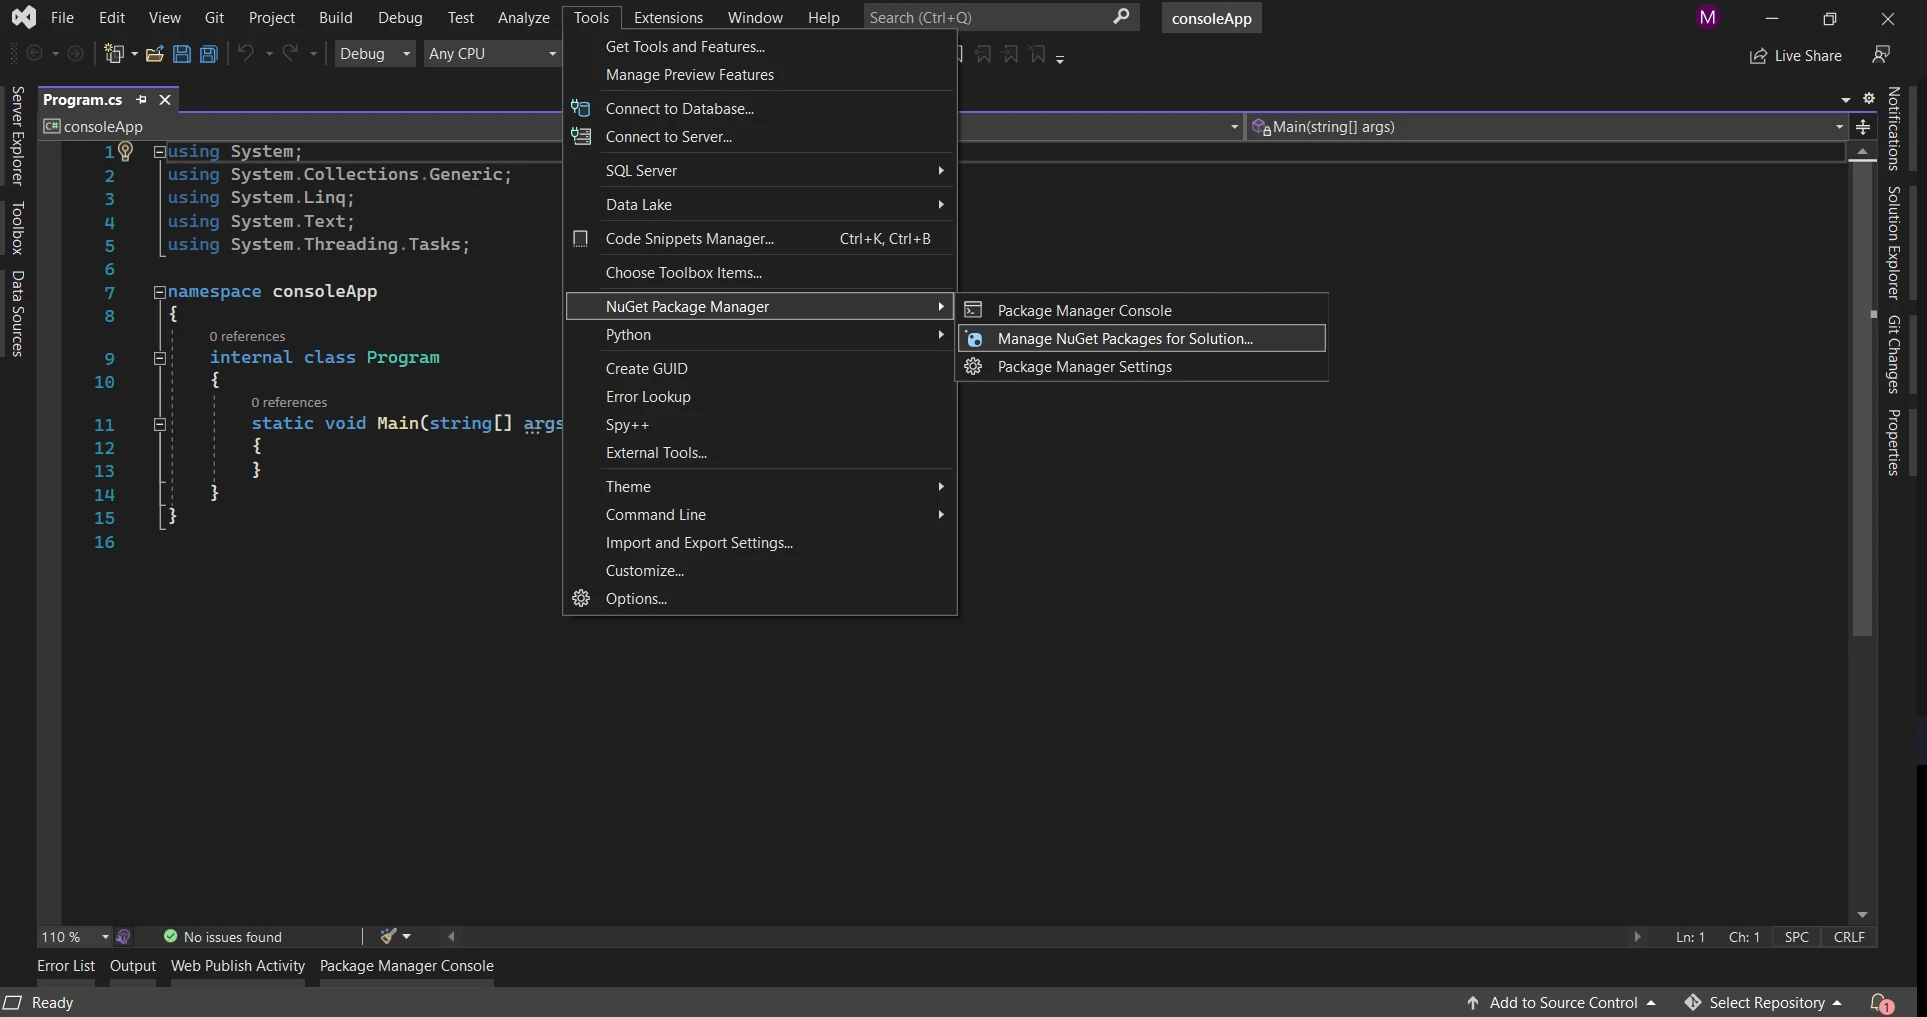Open the Package Manager Console menu item
This screenshot has height=1017, width=1927.
pyautogui.click(x=1084, y=311)
